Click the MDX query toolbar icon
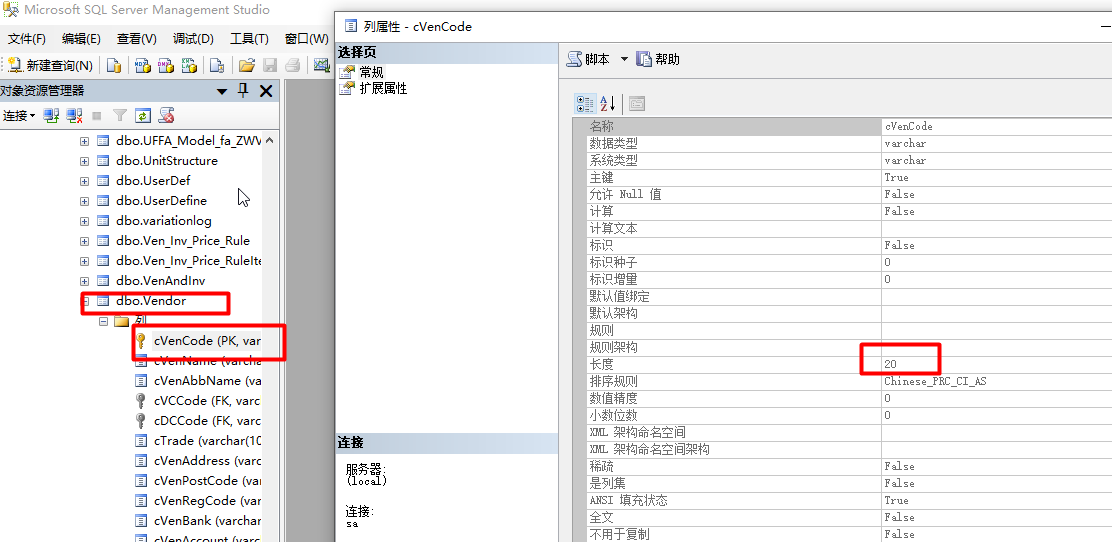 coord(143,65)
